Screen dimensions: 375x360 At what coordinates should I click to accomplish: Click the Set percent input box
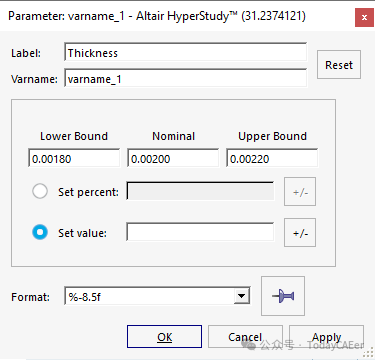200,191
